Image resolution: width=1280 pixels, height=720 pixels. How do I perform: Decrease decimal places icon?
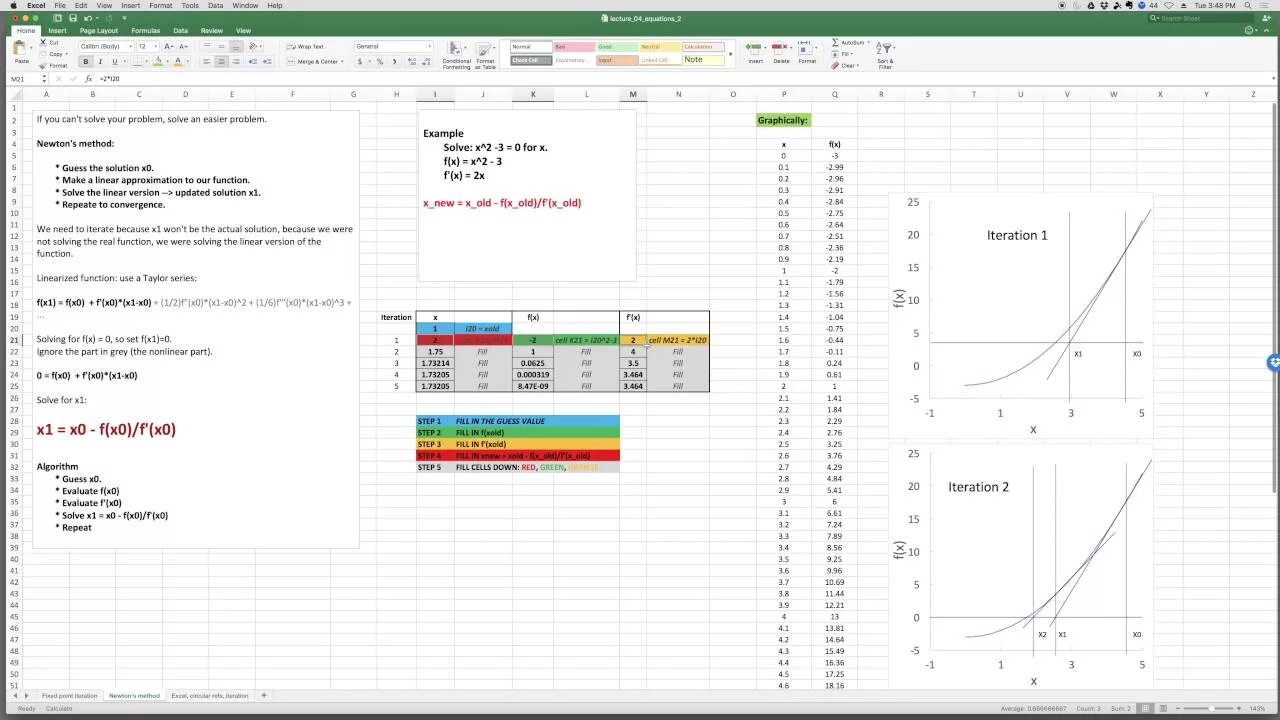425,62
